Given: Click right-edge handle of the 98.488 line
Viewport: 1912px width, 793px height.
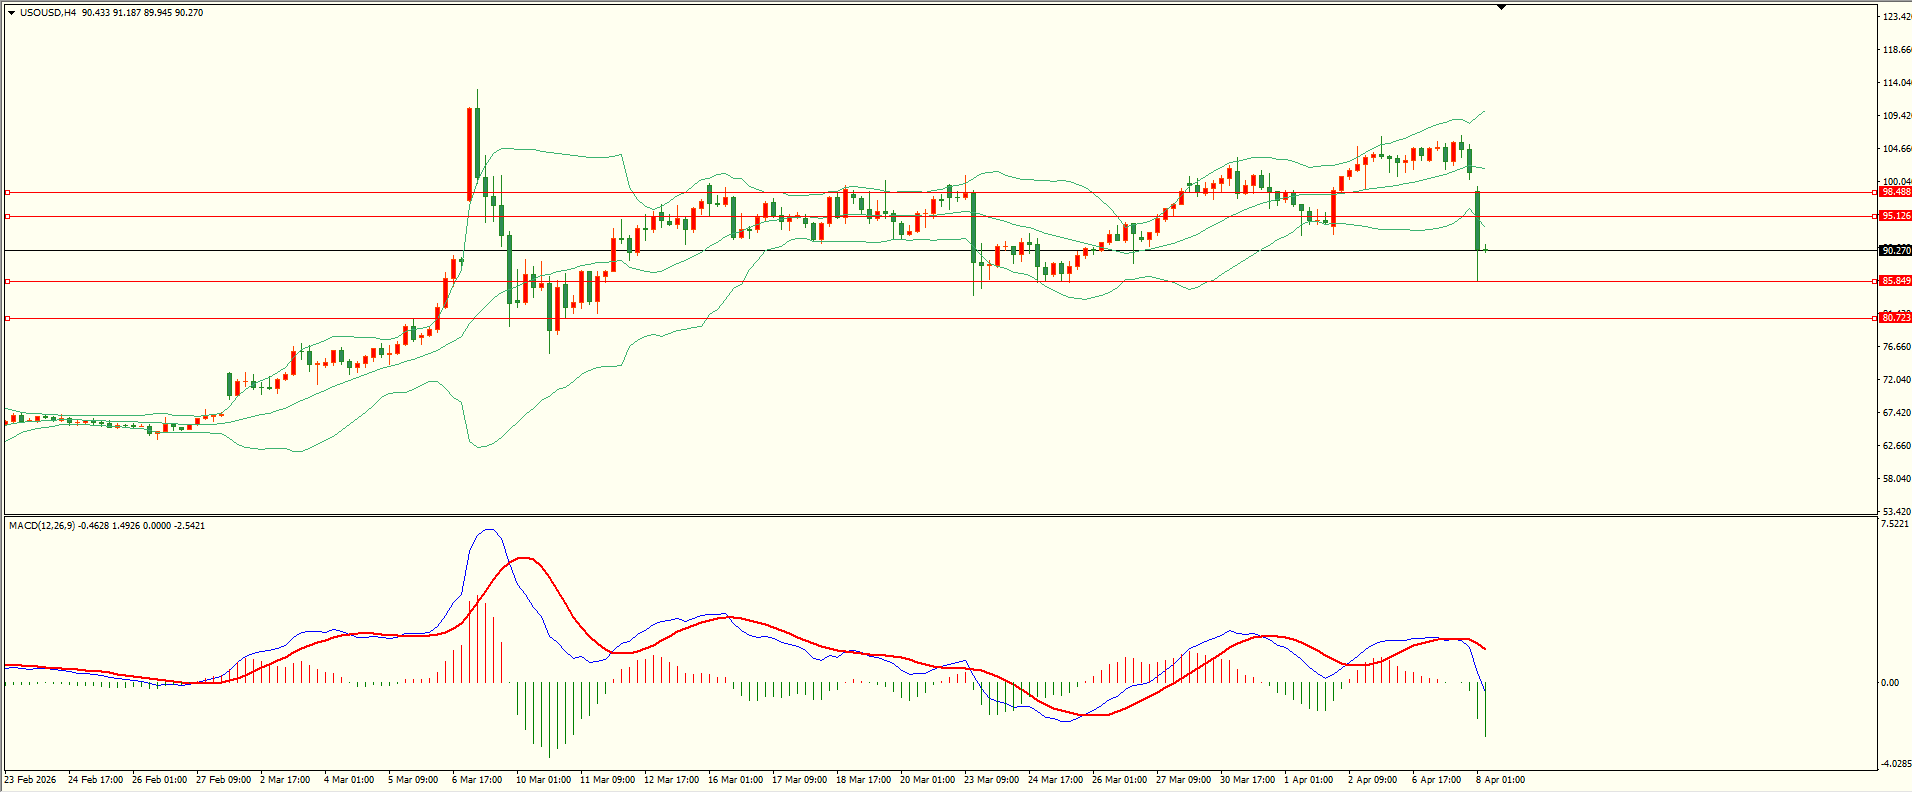Looking at the screenshot, I should pos(1873,192).
